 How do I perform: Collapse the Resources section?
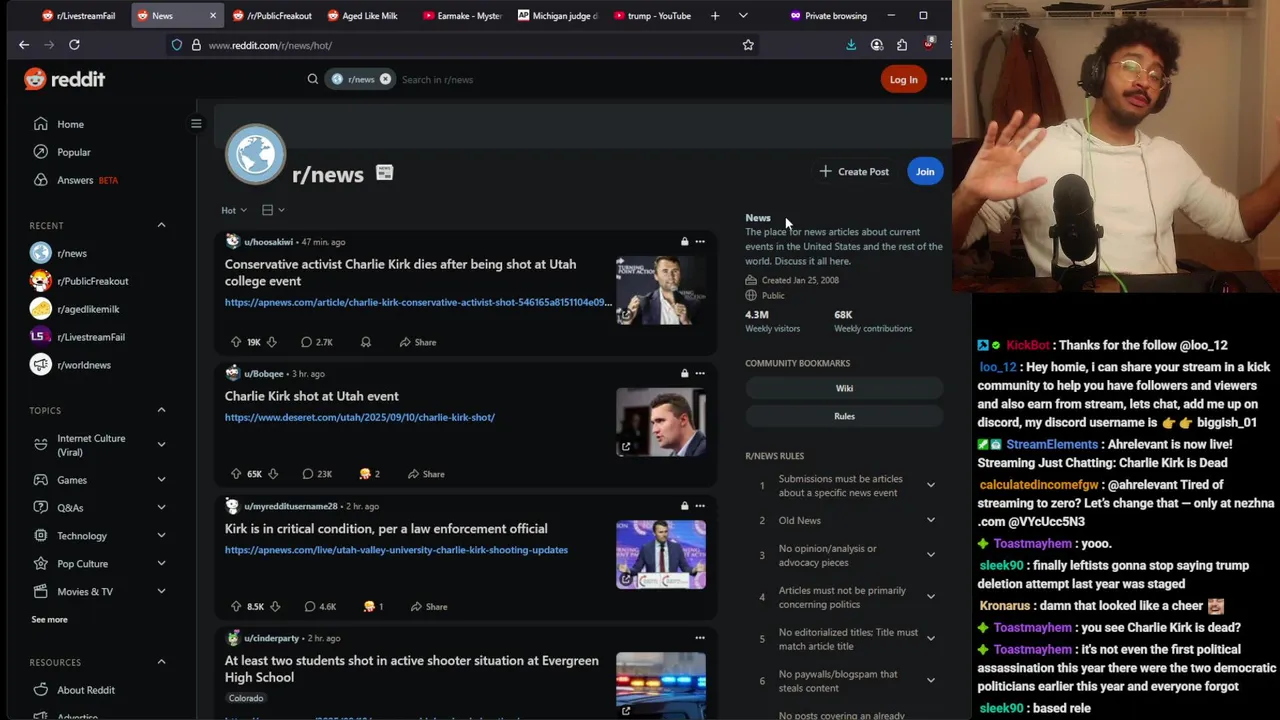point(161,662)
